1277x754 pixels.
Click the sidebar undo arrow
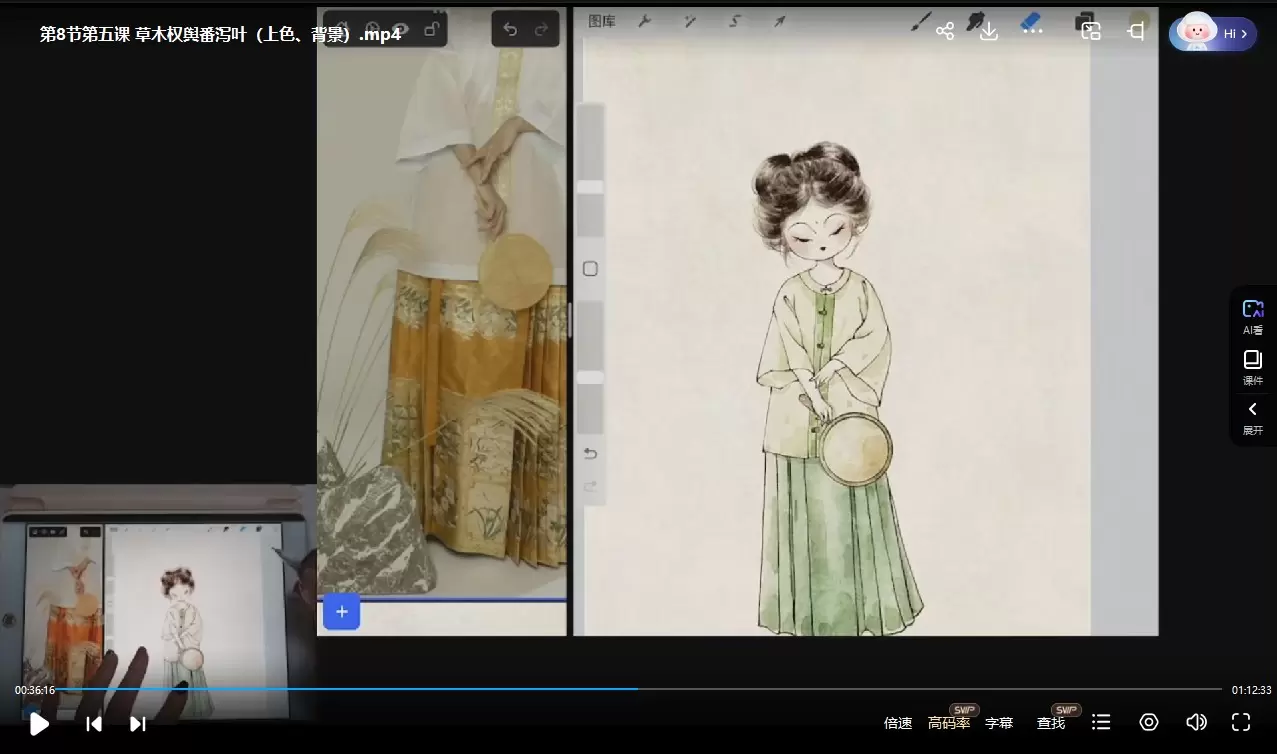pyautogui.click(x=590, y=454)
